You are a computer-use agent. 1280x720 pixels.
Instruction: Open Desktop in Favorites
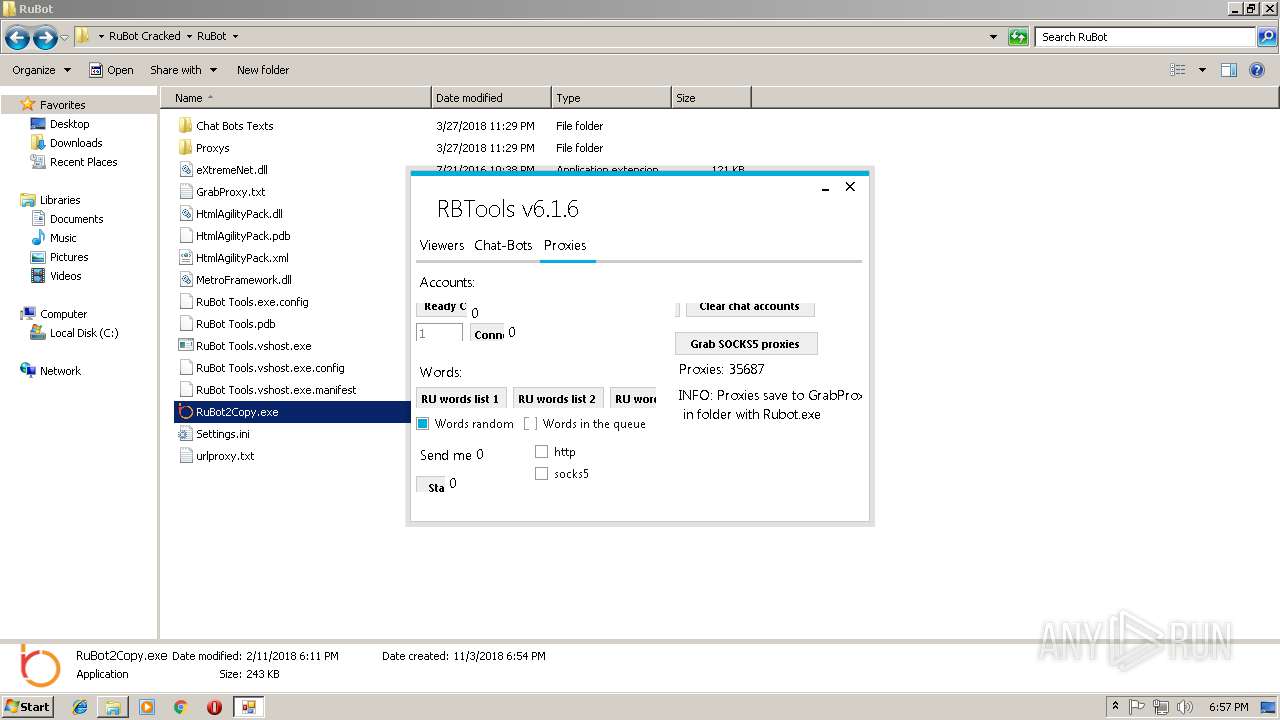click(x=69, y=124)
